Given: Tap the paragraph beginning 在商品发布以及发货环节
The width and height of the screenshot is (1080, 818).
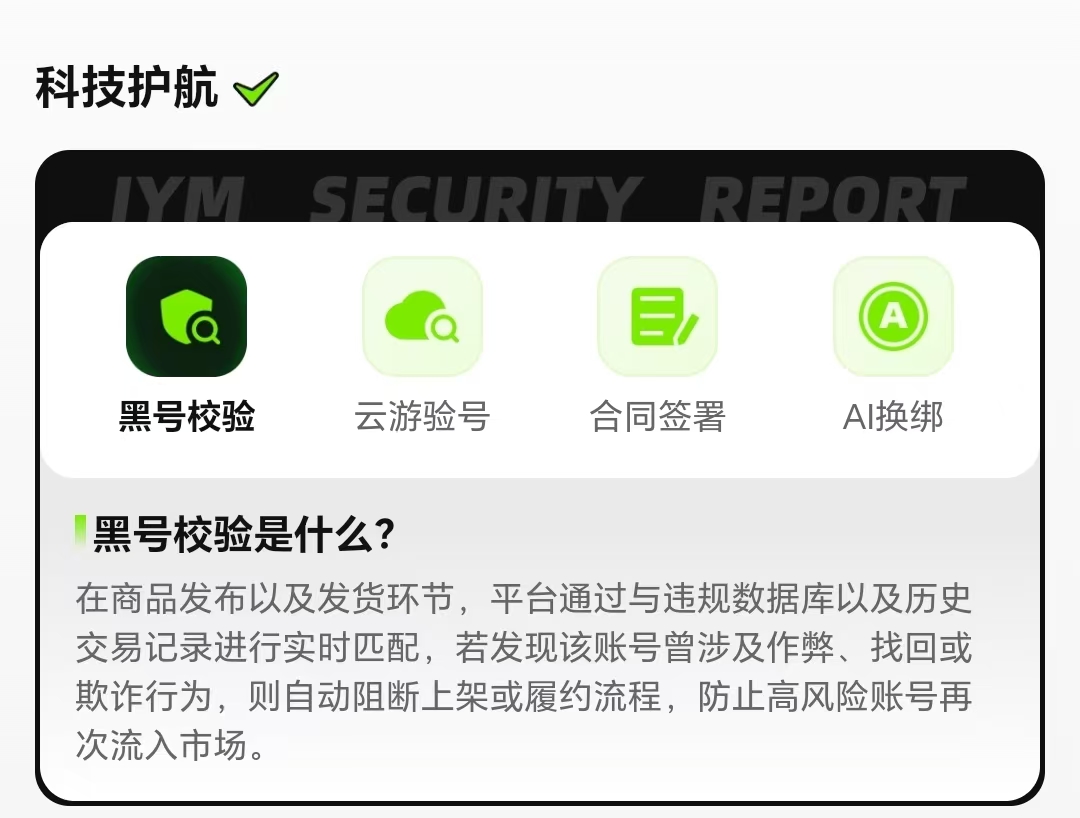Looking at the screenshot, I should click(x=523, y=672).
